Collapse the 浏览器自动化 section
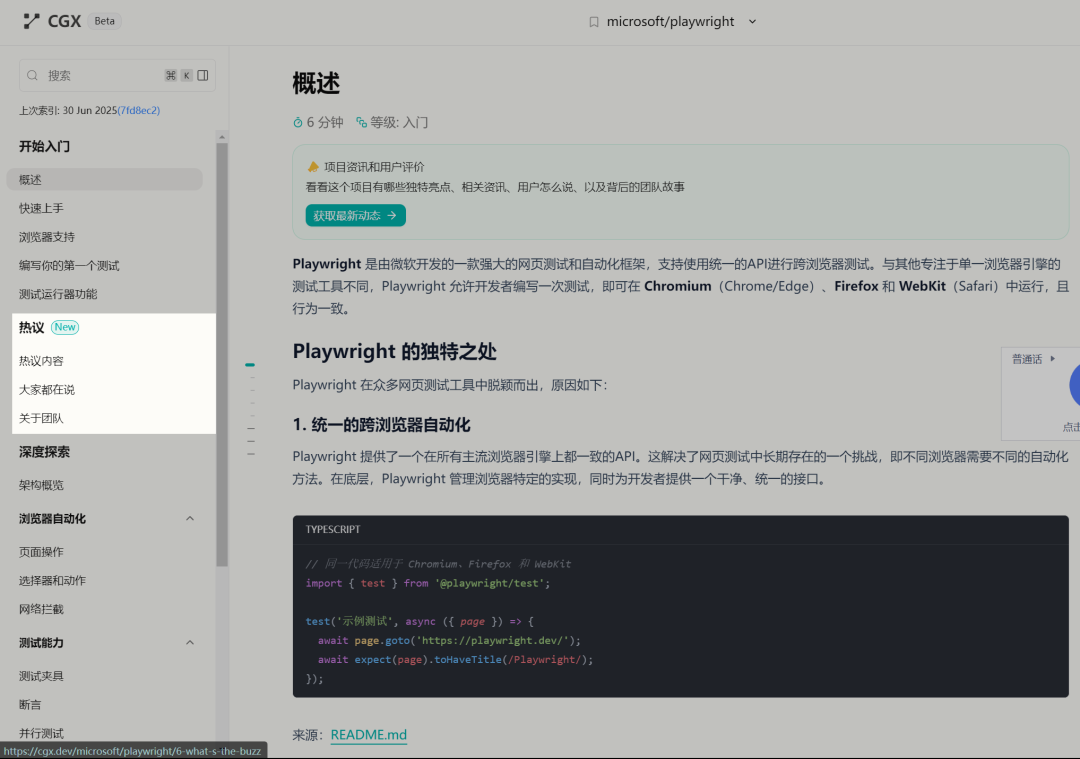This screenshot has height=759, width=1080. (x=190, y=518)
